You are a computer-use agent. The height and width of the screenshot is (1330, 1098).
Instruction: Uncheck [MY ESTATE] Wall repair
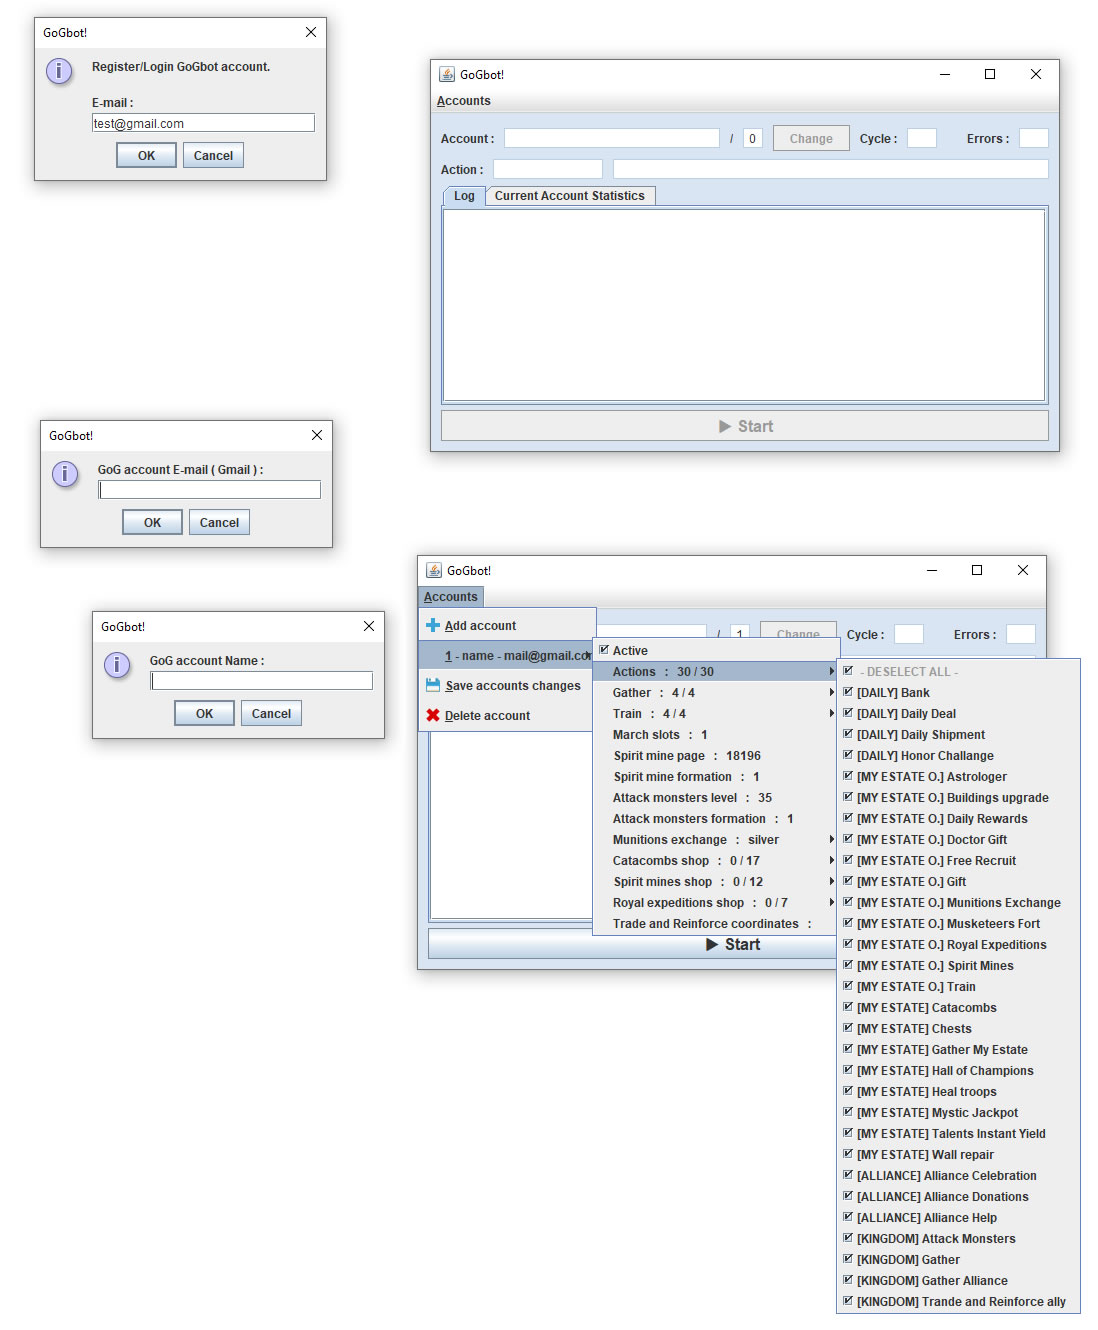pyautogui.click(x=848, y=1154)
